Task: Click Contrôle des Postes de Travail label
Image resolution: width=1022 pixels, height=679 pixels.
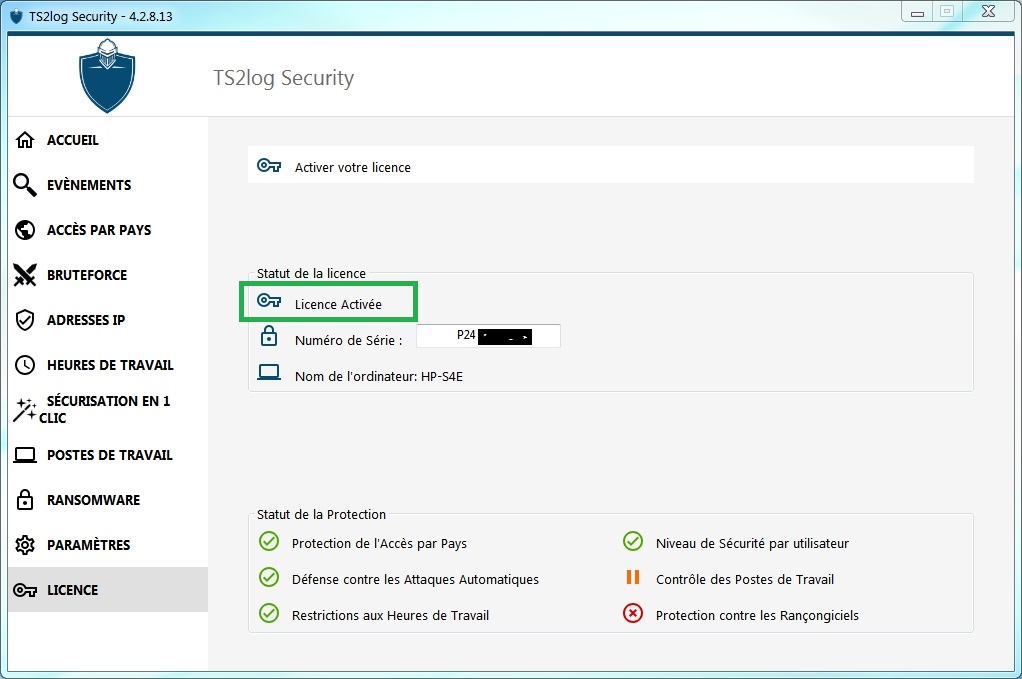Action: point(745,579)
